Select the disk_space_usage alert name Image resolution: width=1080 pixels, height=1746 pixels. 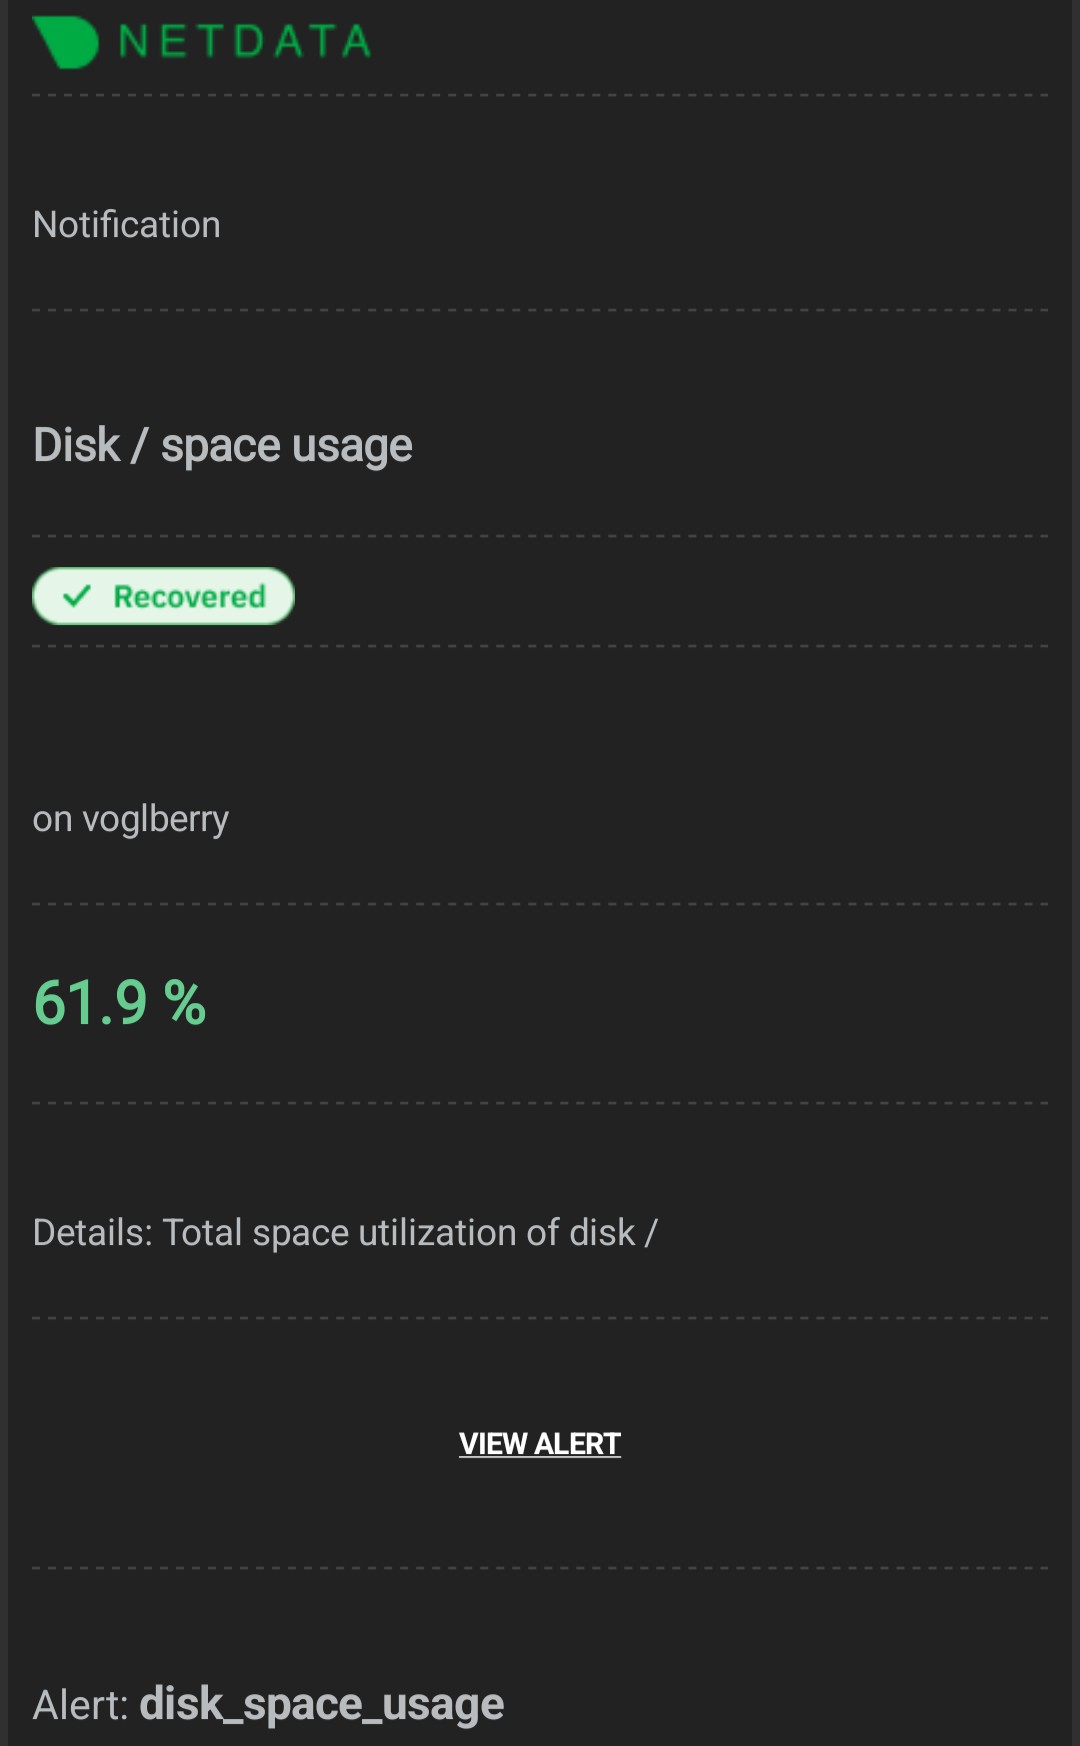[x=322, y=1704]
